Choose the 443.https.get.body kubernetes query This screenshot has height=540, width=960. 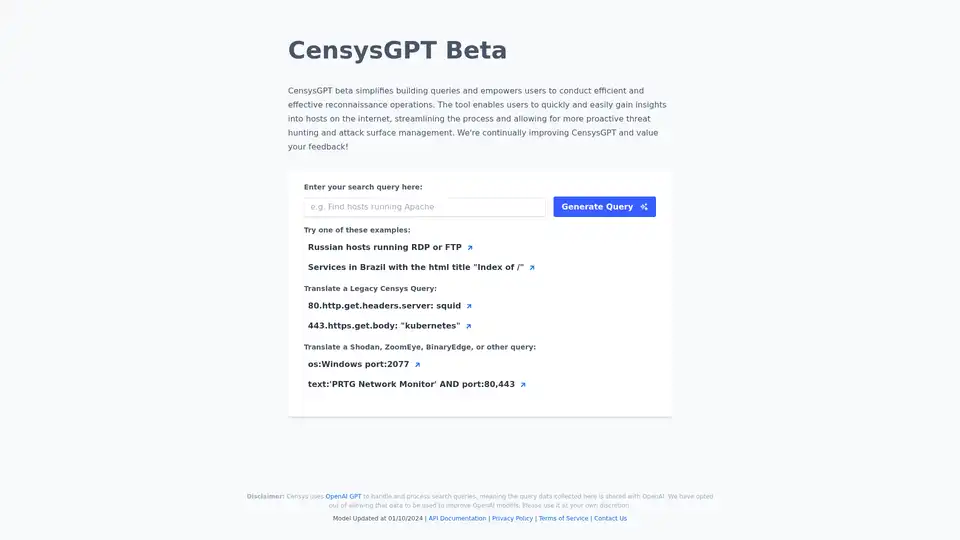pos(384,326)
